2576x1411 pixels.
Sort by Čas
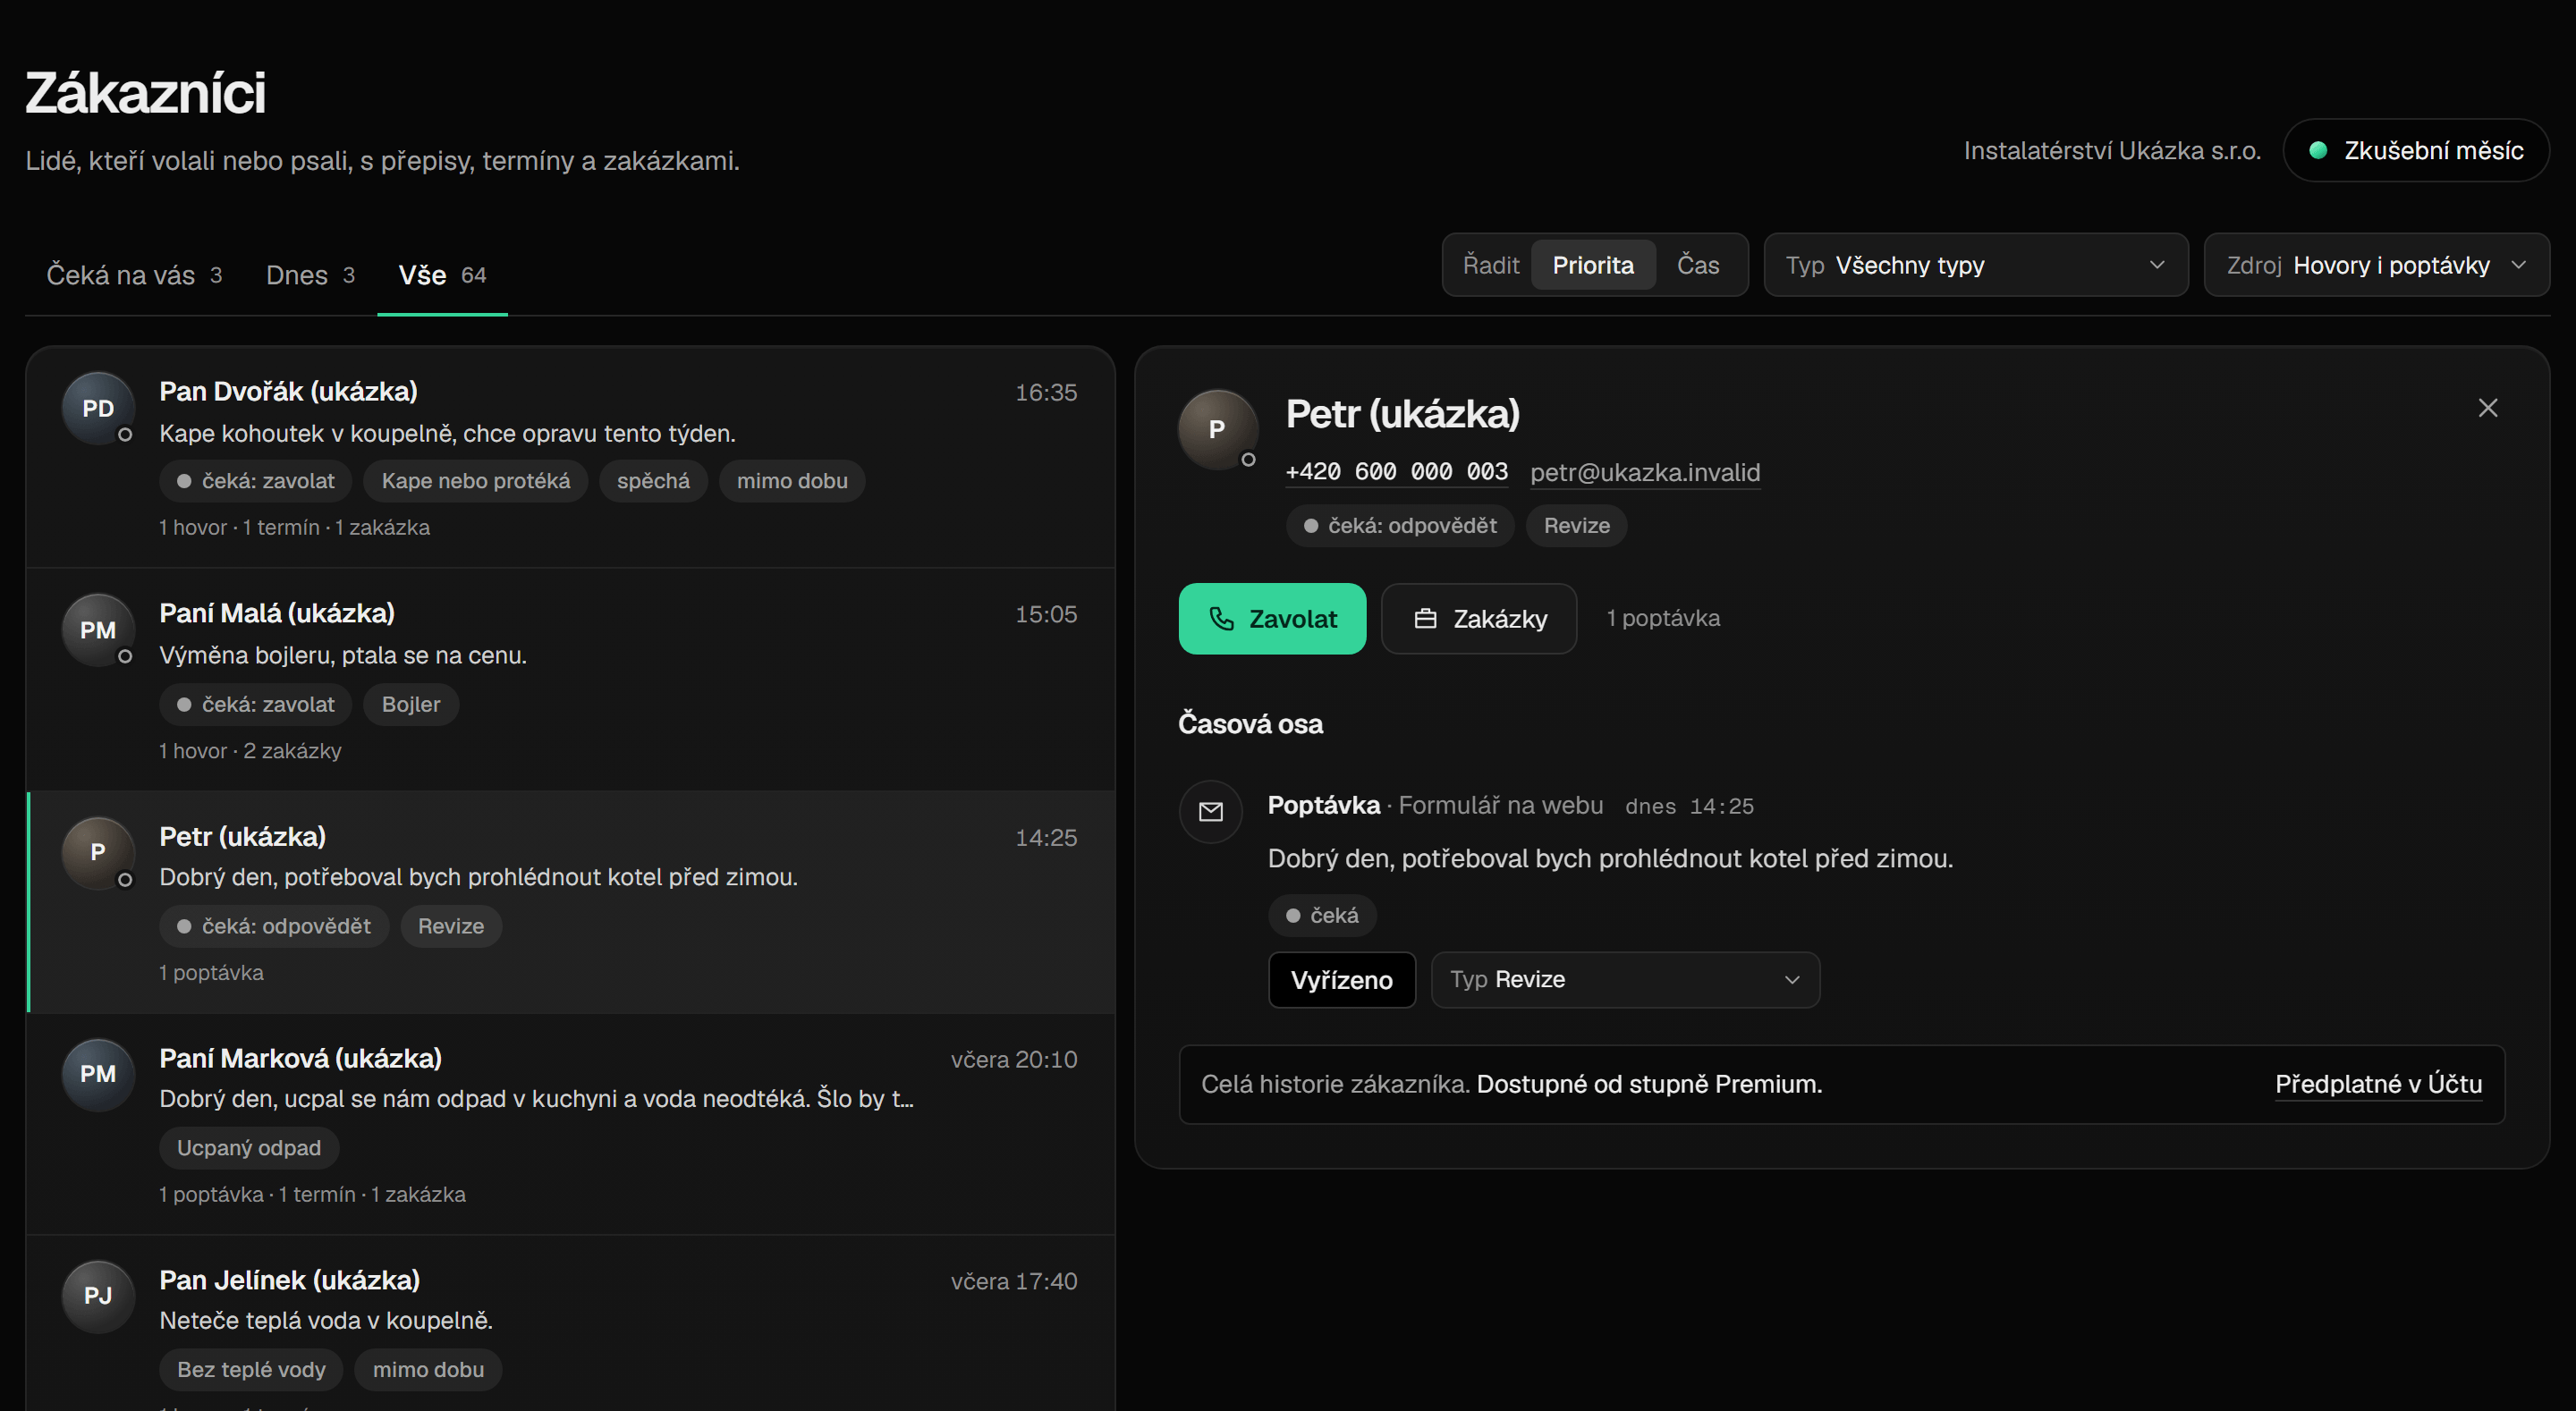tap(1698, 265)
